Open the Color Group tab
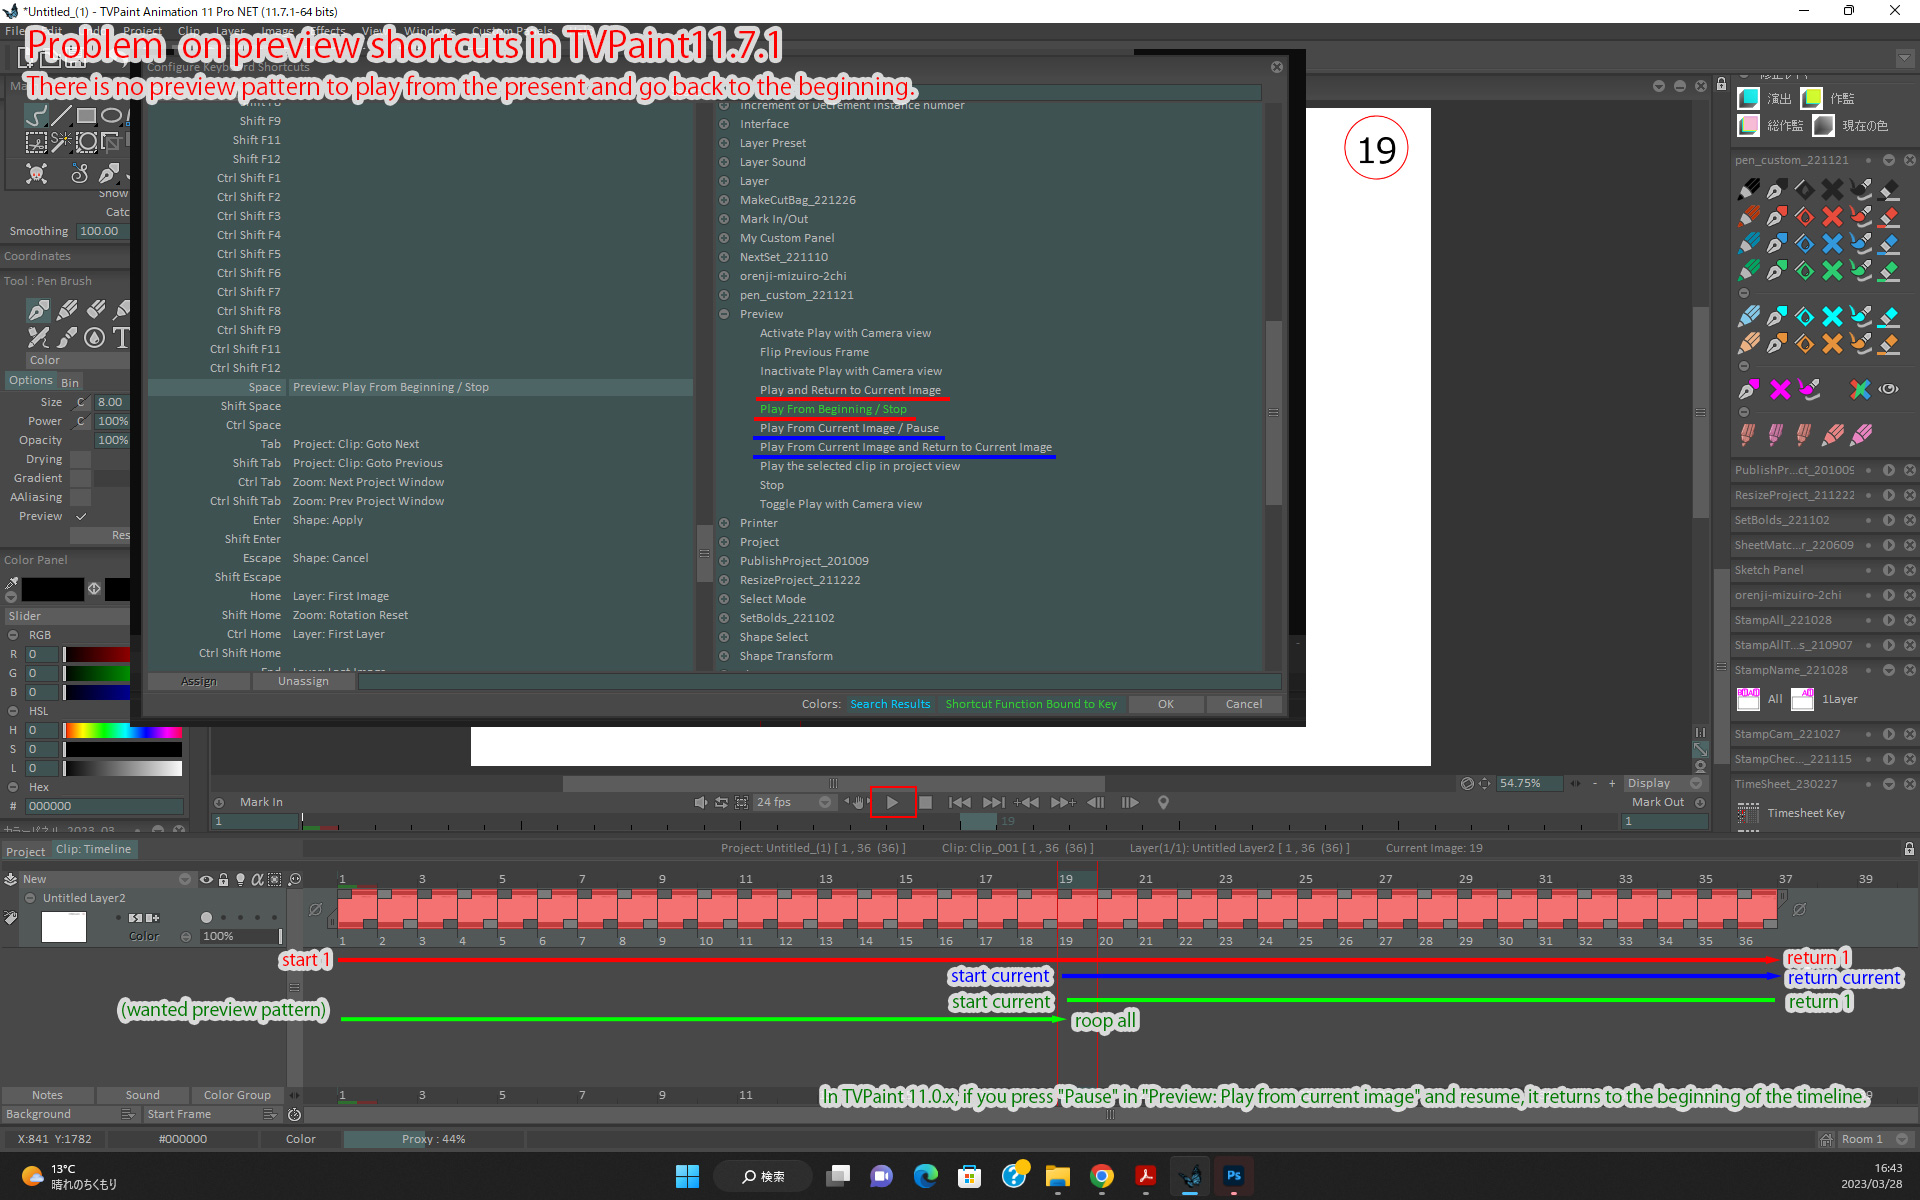 (237, 1095)
